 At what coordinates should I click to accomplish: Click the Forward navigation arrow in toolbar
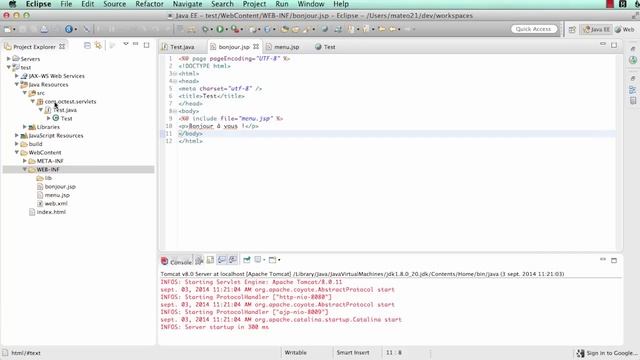[407, 29]
